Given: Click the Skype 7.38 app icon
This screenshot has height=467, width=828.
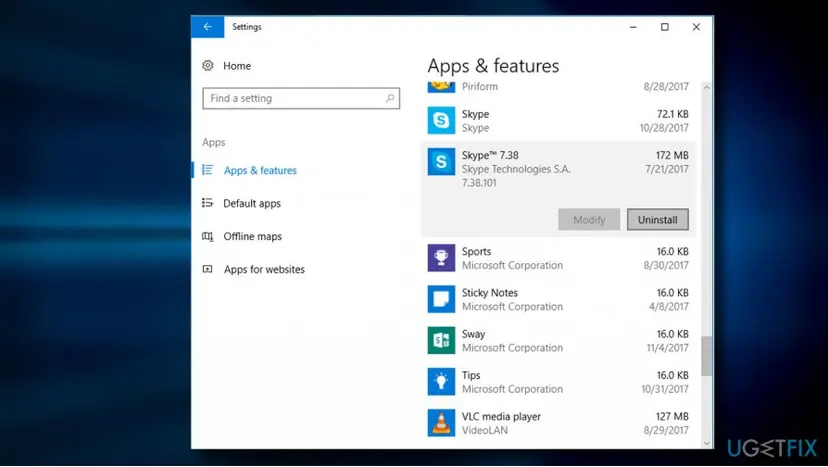Looking at the screenshot, I should [x=441, y=162].
